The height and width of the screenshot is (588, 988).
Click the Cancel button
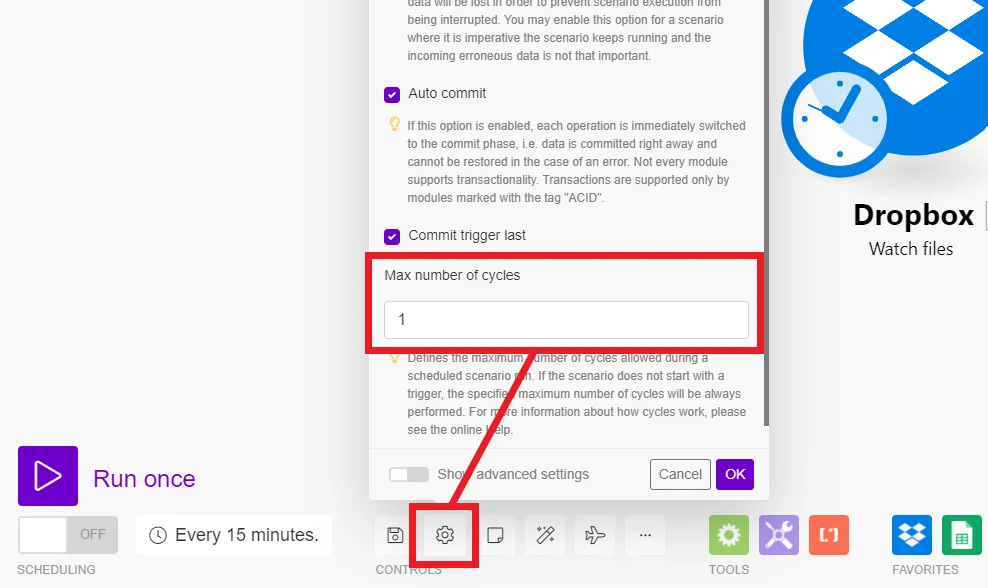click(681, 474)
